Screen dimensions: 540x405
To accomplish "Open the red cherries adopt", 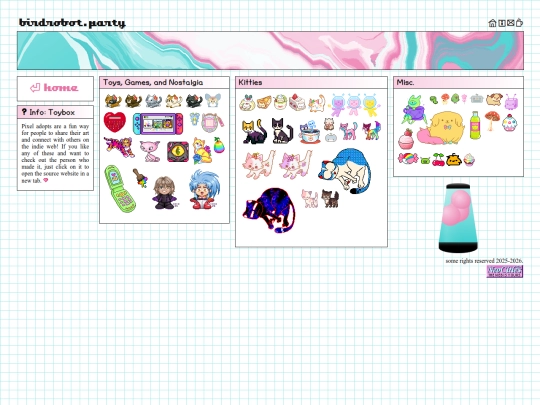I will pyautogui.click(x=438, y=160).
